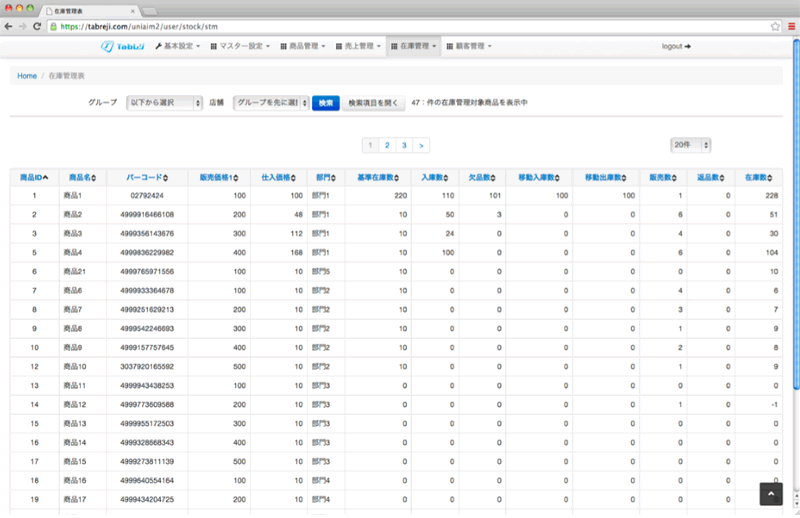Go to page 2 of results
The height and width of the screenshot is (518, 800).
point(386,145)
